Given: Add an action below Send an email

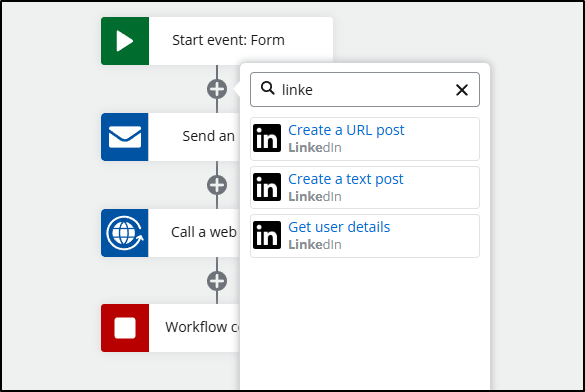Looking at the screenshot, I should 217,185.
